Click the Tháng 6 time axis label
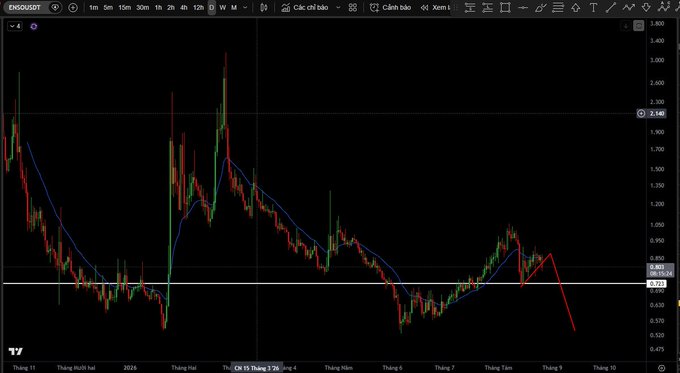 coord(392,368)
